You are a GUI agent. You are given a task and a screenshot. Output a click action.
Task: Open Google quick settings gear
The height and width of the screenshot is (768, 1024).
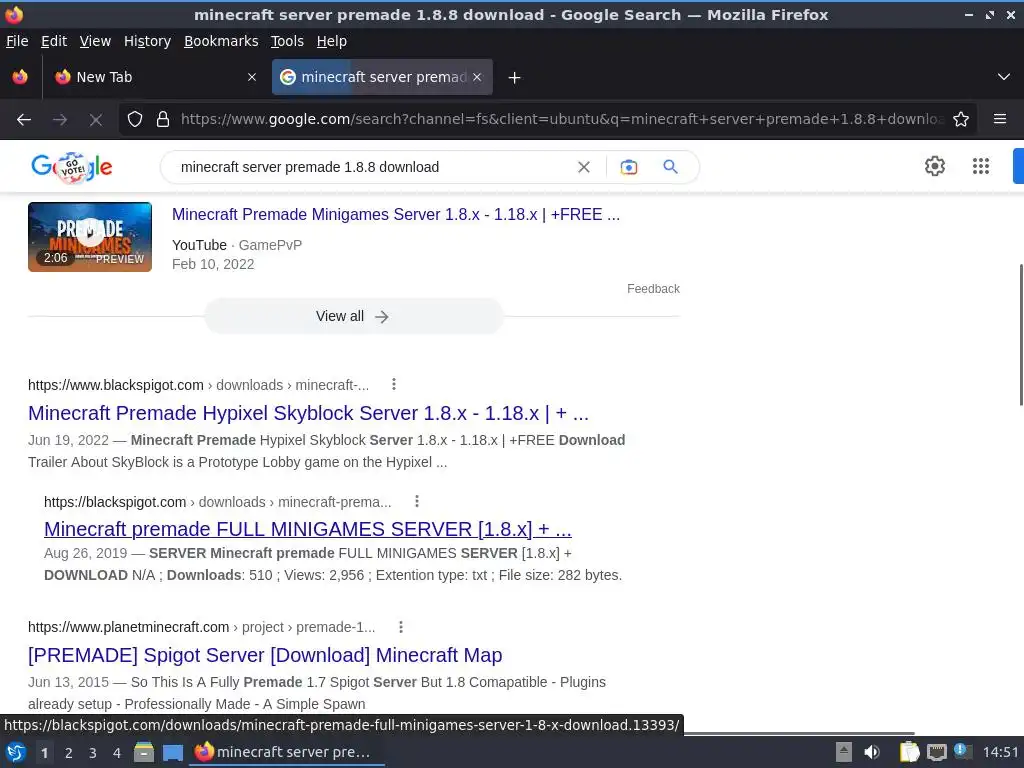coord(935,166)
